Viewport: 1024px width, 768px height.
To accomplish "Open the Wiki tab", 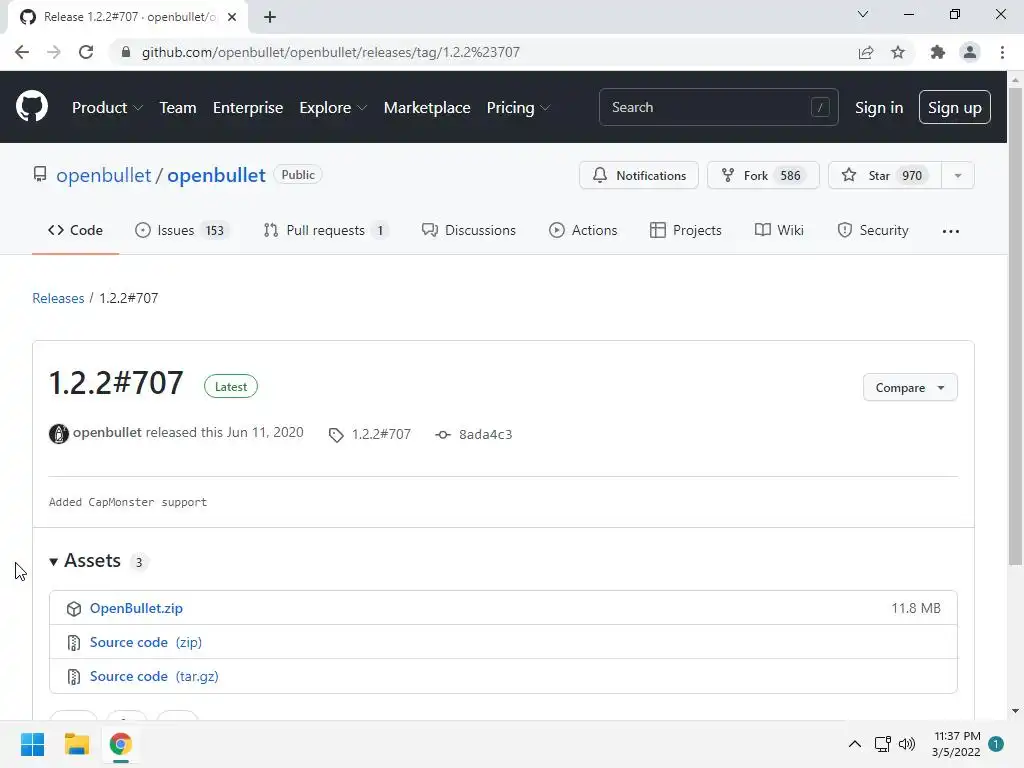I will (x=779, y=230).
